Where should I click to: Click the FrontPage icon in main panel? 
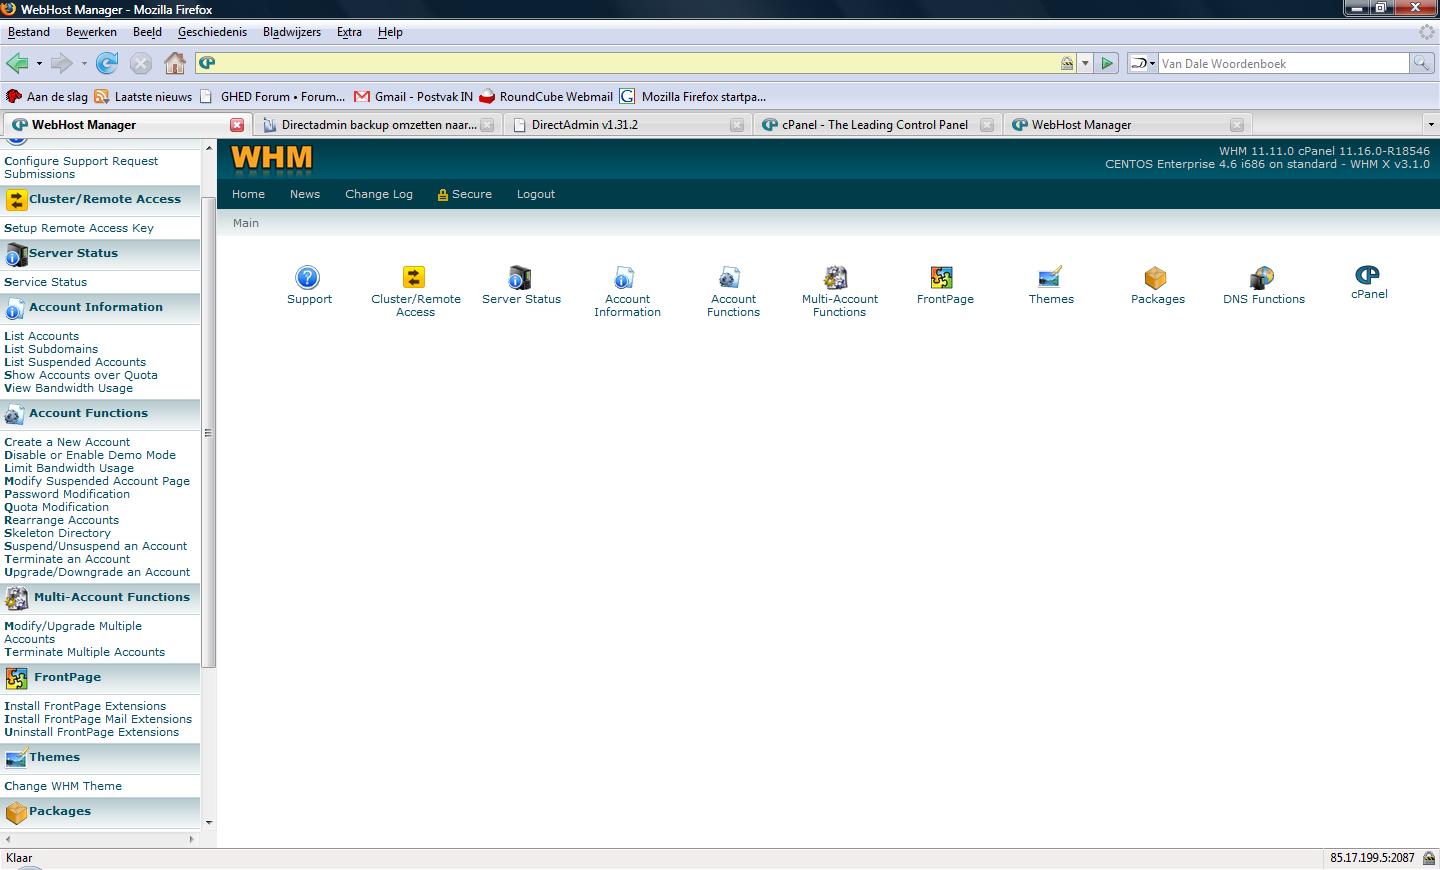pos(942,277)
